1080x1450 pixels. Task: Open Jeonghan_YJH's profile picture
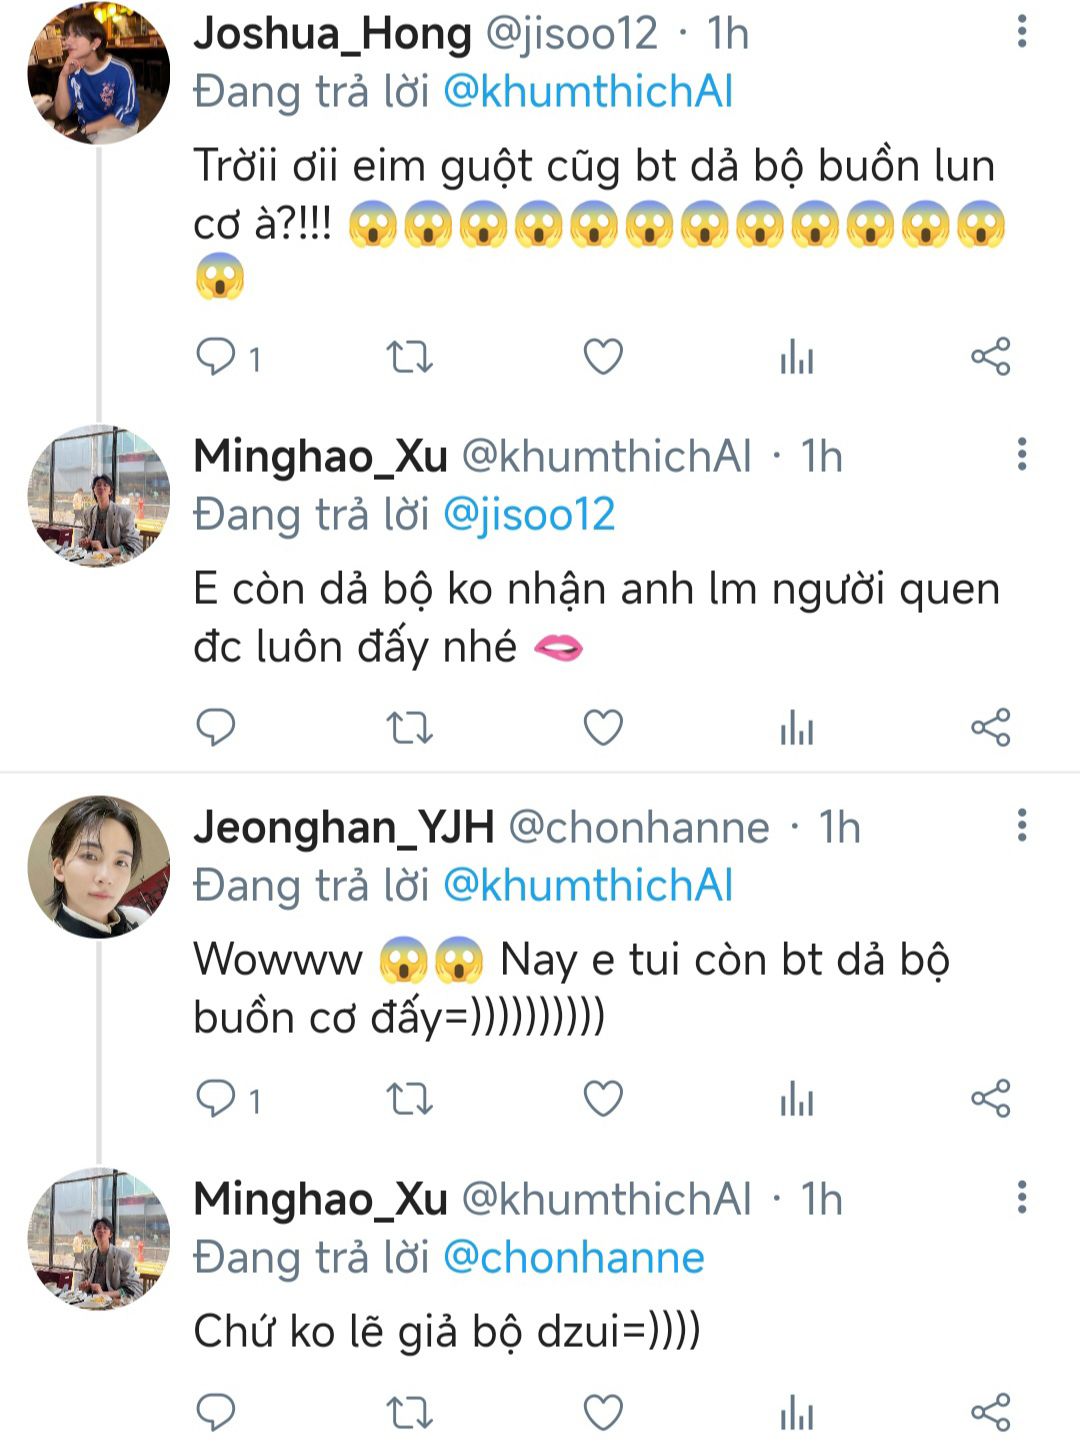point(98,867)
